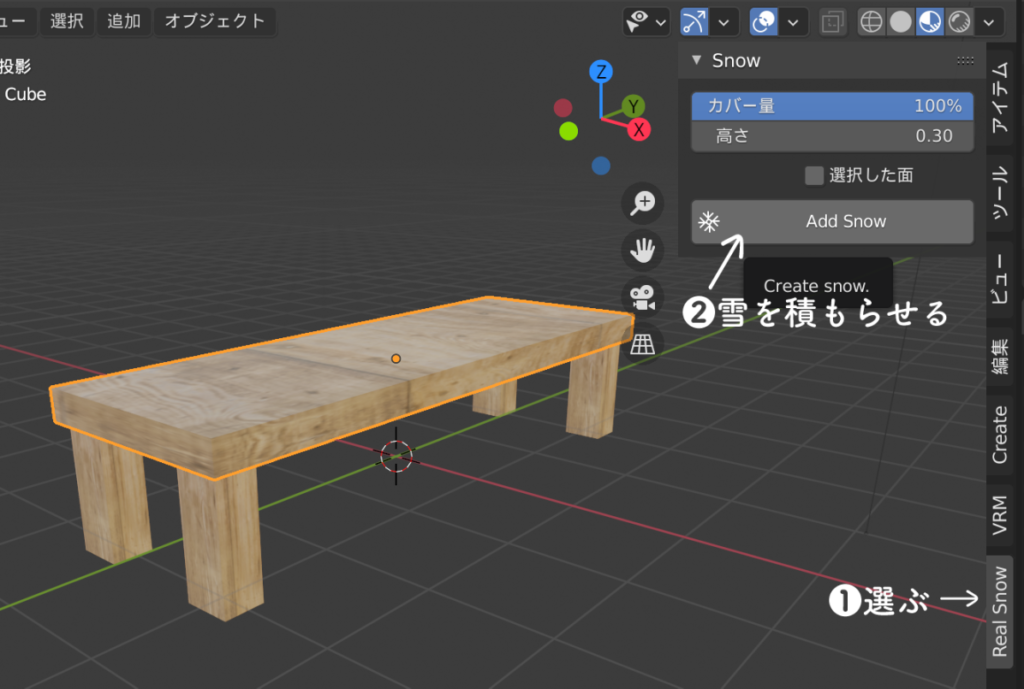Click the zoom magnifier viewport icon
The image size is (1024, 689).
pyautogui.click(x=643, y=203)
